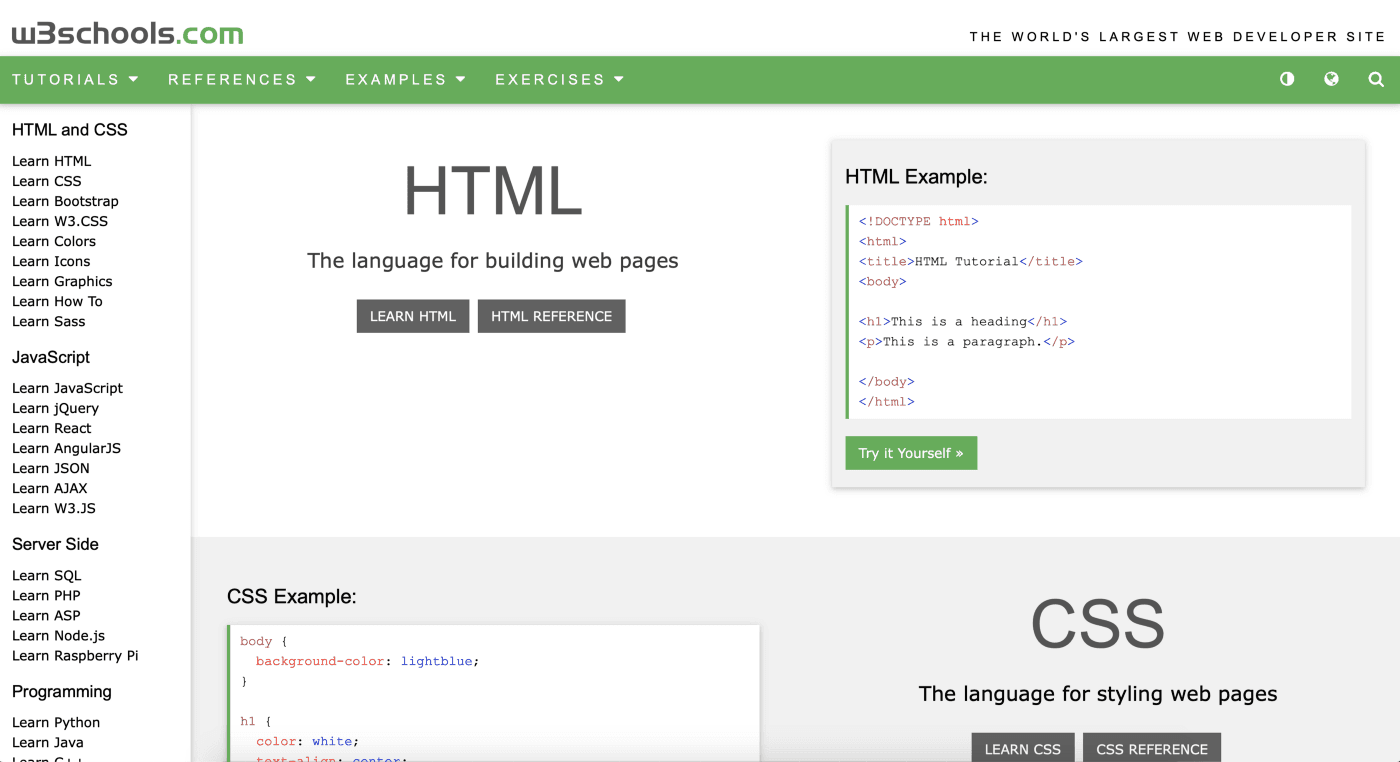Click Learn SQL sidebar link
The width and height of the screenshot is (1400, 762).
click(x=46, y=575)
